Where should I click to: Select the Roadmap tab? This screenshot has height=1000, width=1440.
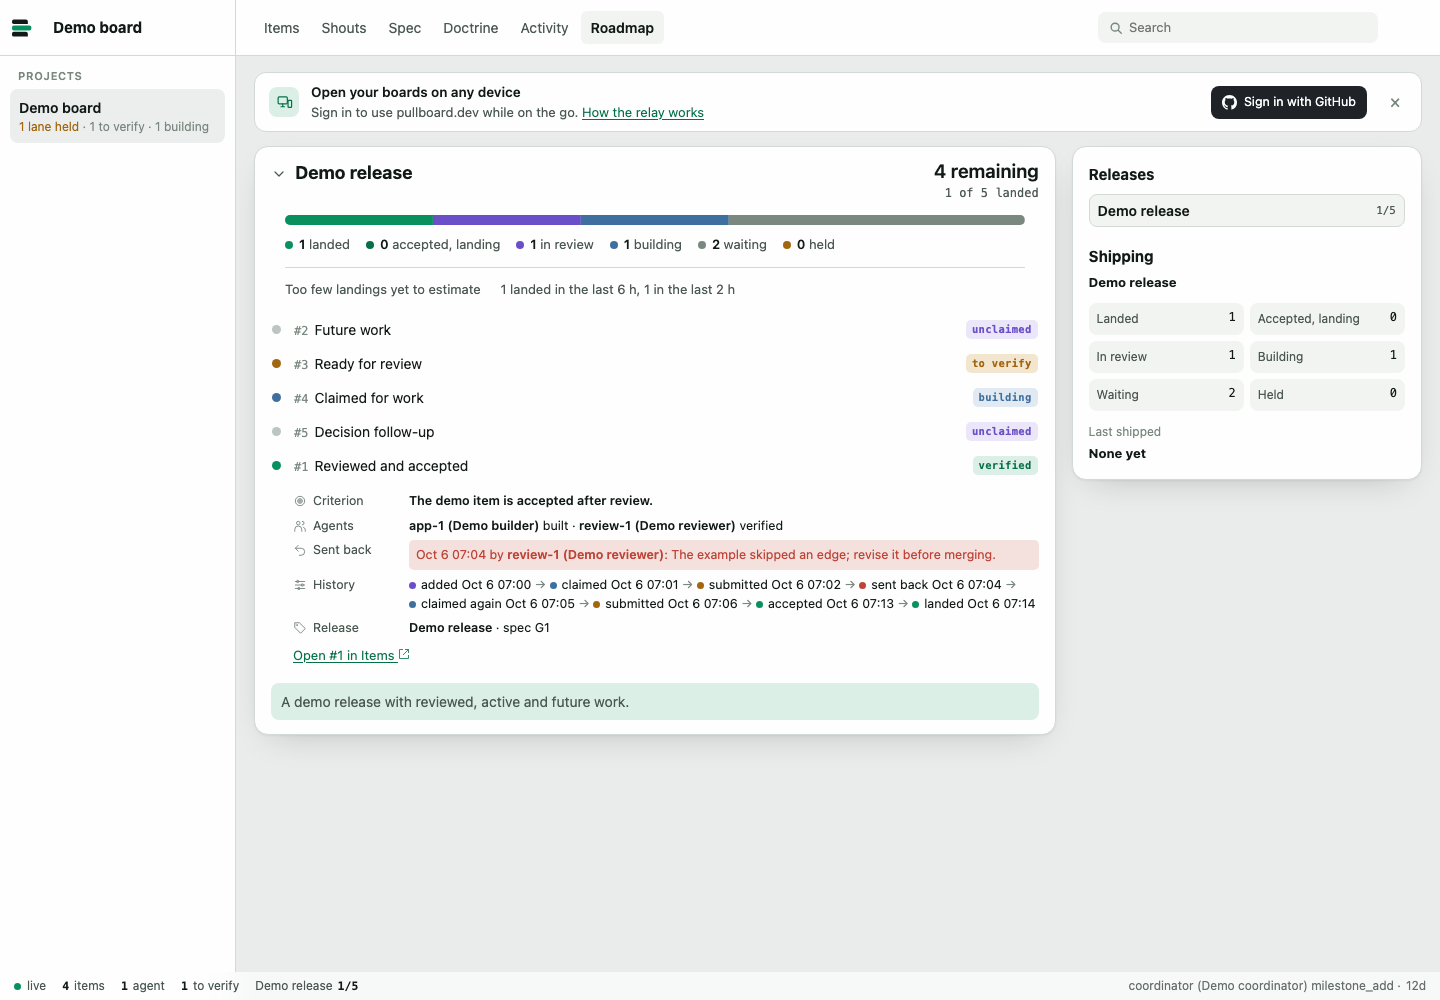pos(622,28)
